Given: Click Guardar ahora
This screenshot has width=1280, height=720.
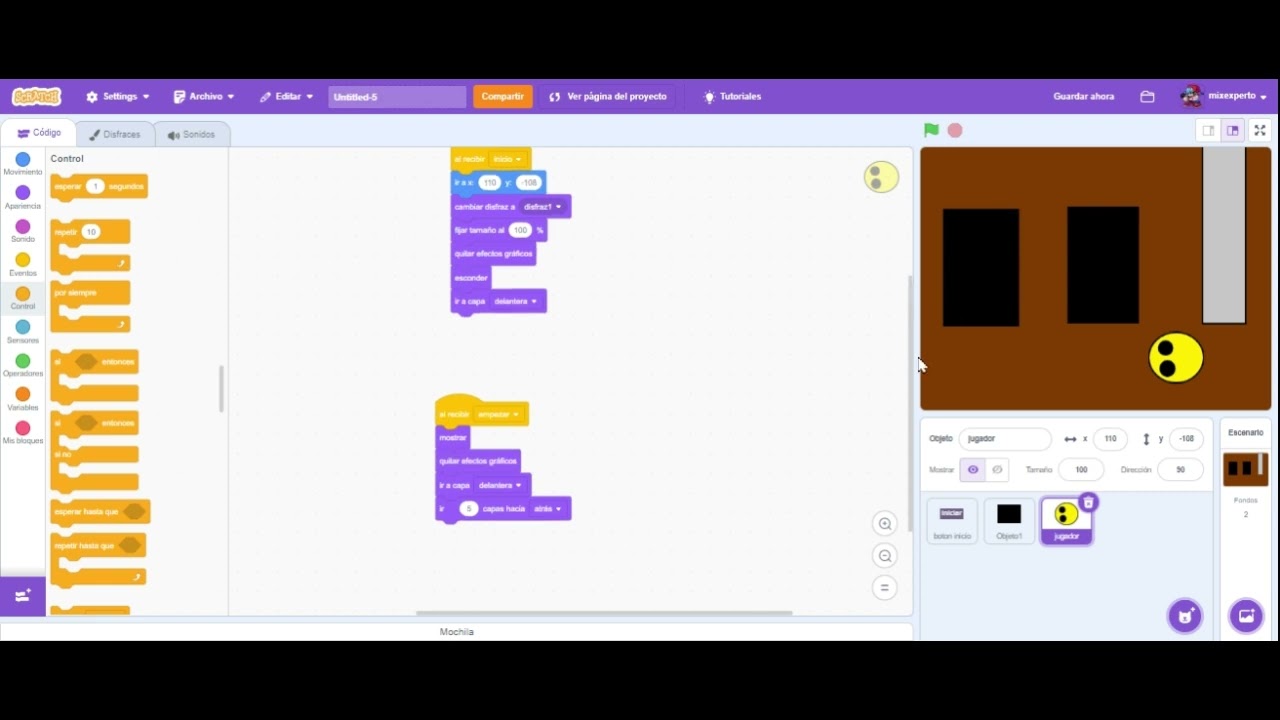Looking at the screenshot, I should [1083, 97].
